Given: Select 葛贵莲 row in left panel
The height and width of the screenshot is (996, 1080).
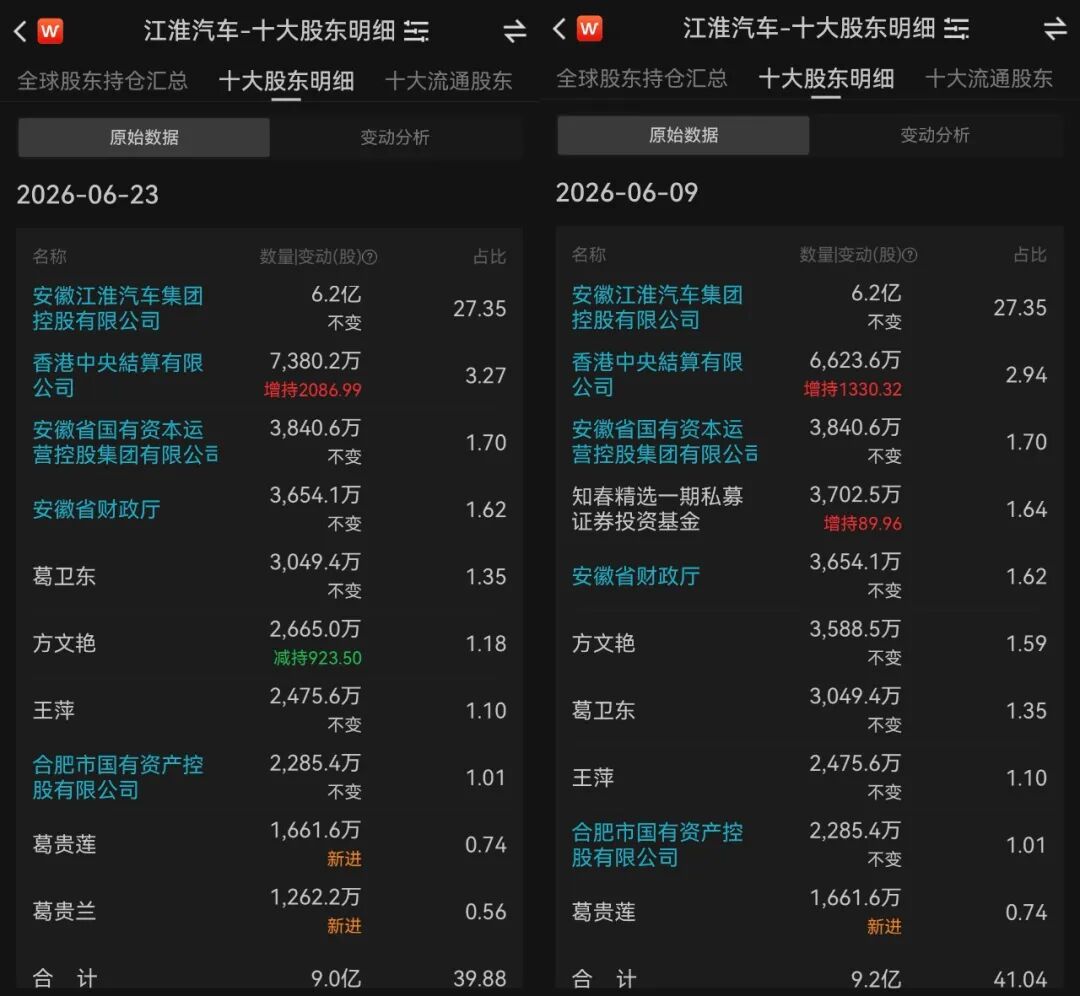Looking at the screenshot, I should pos(269,844).
